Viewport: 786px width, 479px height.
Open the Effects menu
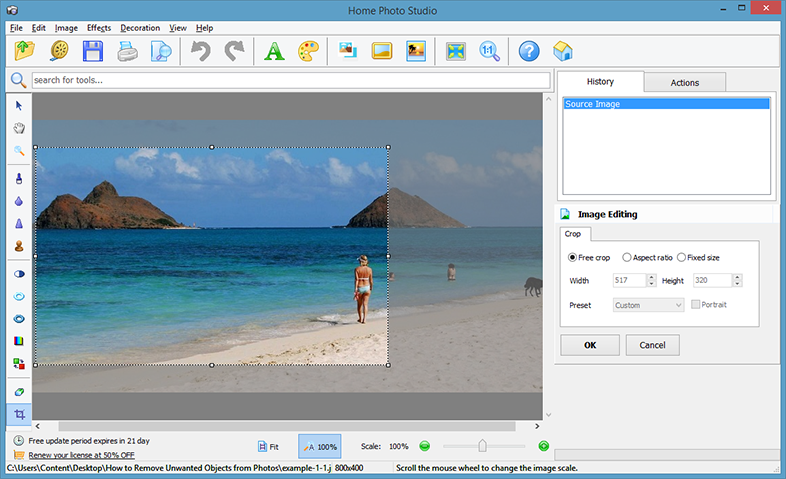pyautogui.click(x=99, y=28)
